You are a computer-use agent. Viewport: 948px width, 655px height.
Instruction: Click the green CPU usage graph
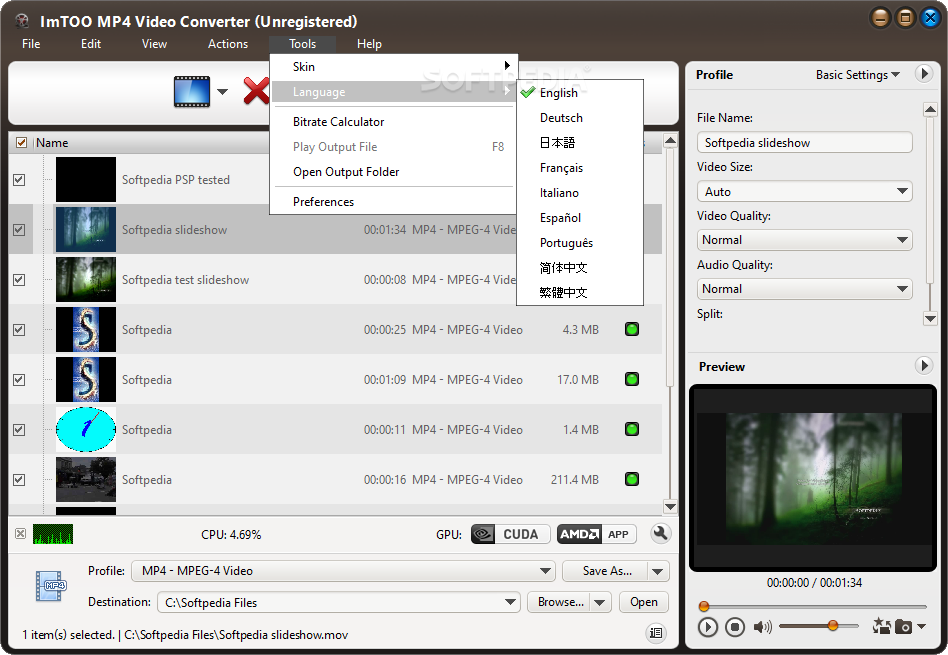[53, 534]
